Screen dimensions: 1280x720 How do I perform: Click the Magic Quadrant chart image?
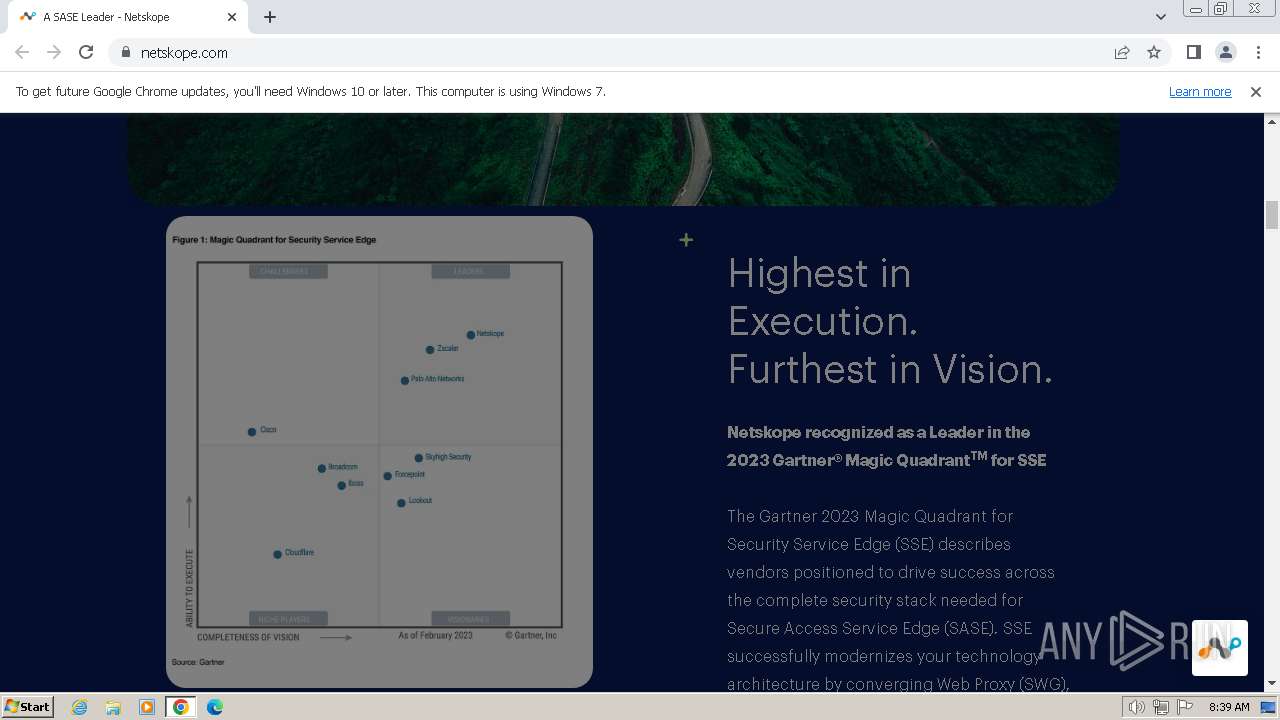point(379,452)
